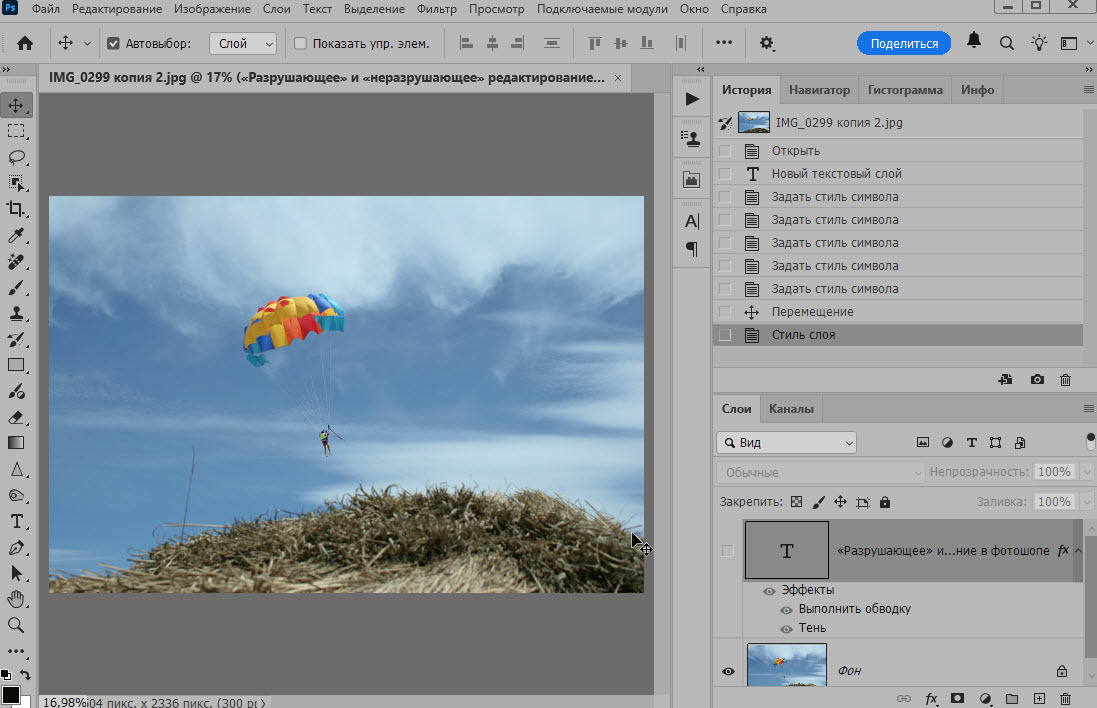Select the Crop tool
This screenshot has width=1097, height=708.
[16, 209]
